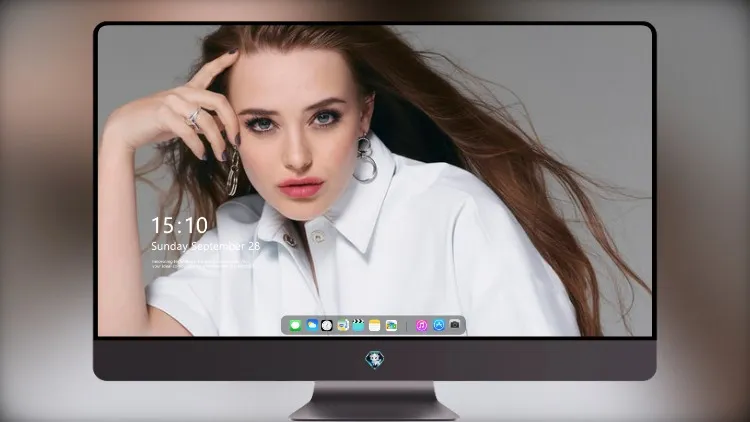Open the blue App Store icon
The width and height of the screenshot is (750, 422).
(x=439, y=325)
